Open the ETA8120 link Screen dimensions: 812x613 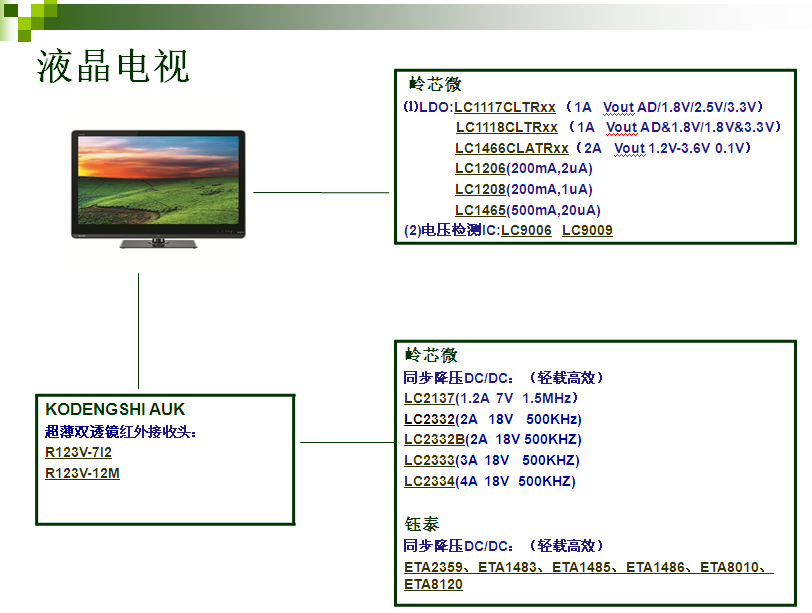click(433, 585)
